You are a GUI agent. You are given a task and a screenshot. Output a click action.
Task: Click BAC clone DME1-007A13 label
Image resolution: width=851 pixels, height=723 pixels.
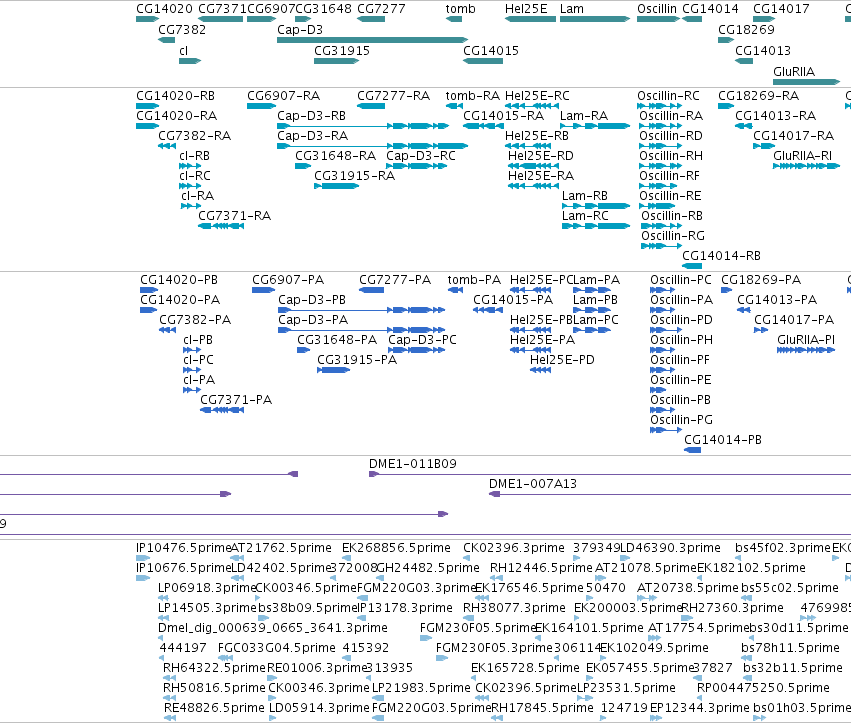(x=532, y=484)
